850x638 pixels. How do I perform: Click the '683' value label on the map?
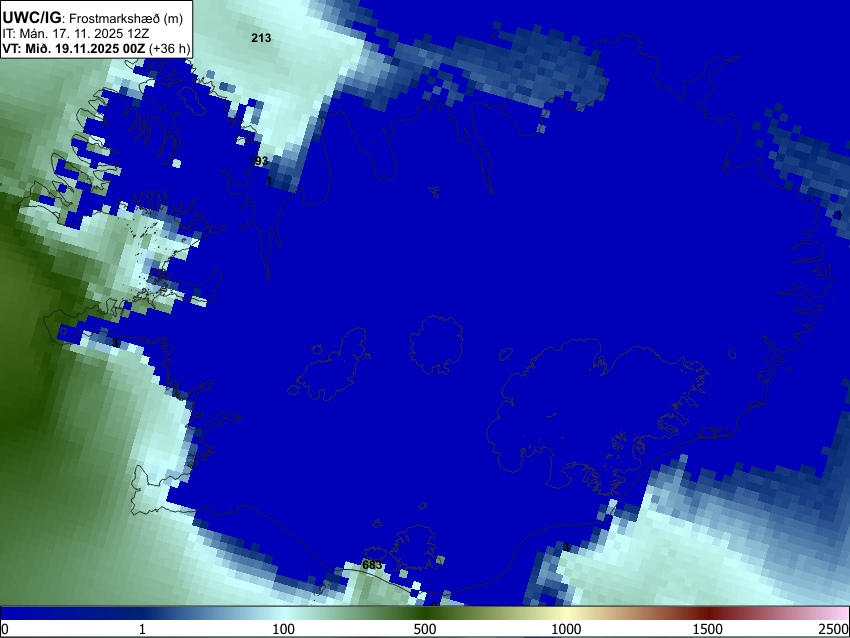click(x=372, y=565)
